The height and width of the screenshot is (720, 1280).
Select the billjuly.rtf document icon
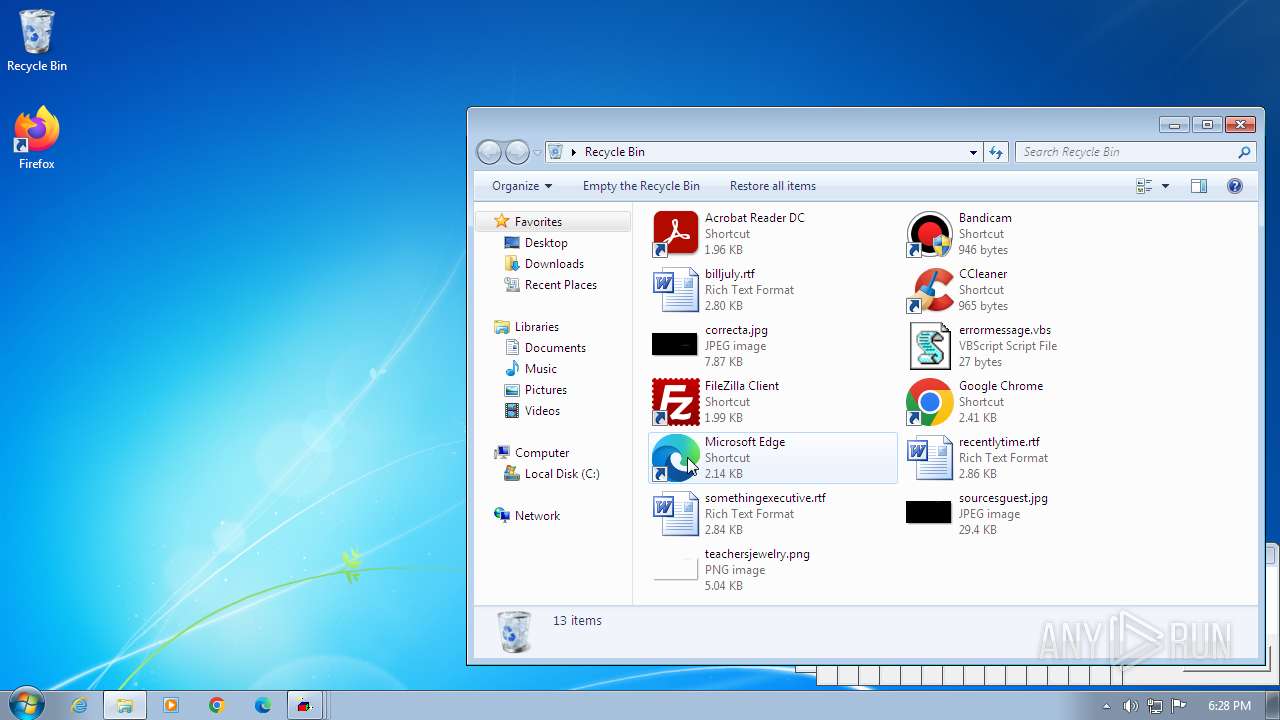[x=675, y=290]
